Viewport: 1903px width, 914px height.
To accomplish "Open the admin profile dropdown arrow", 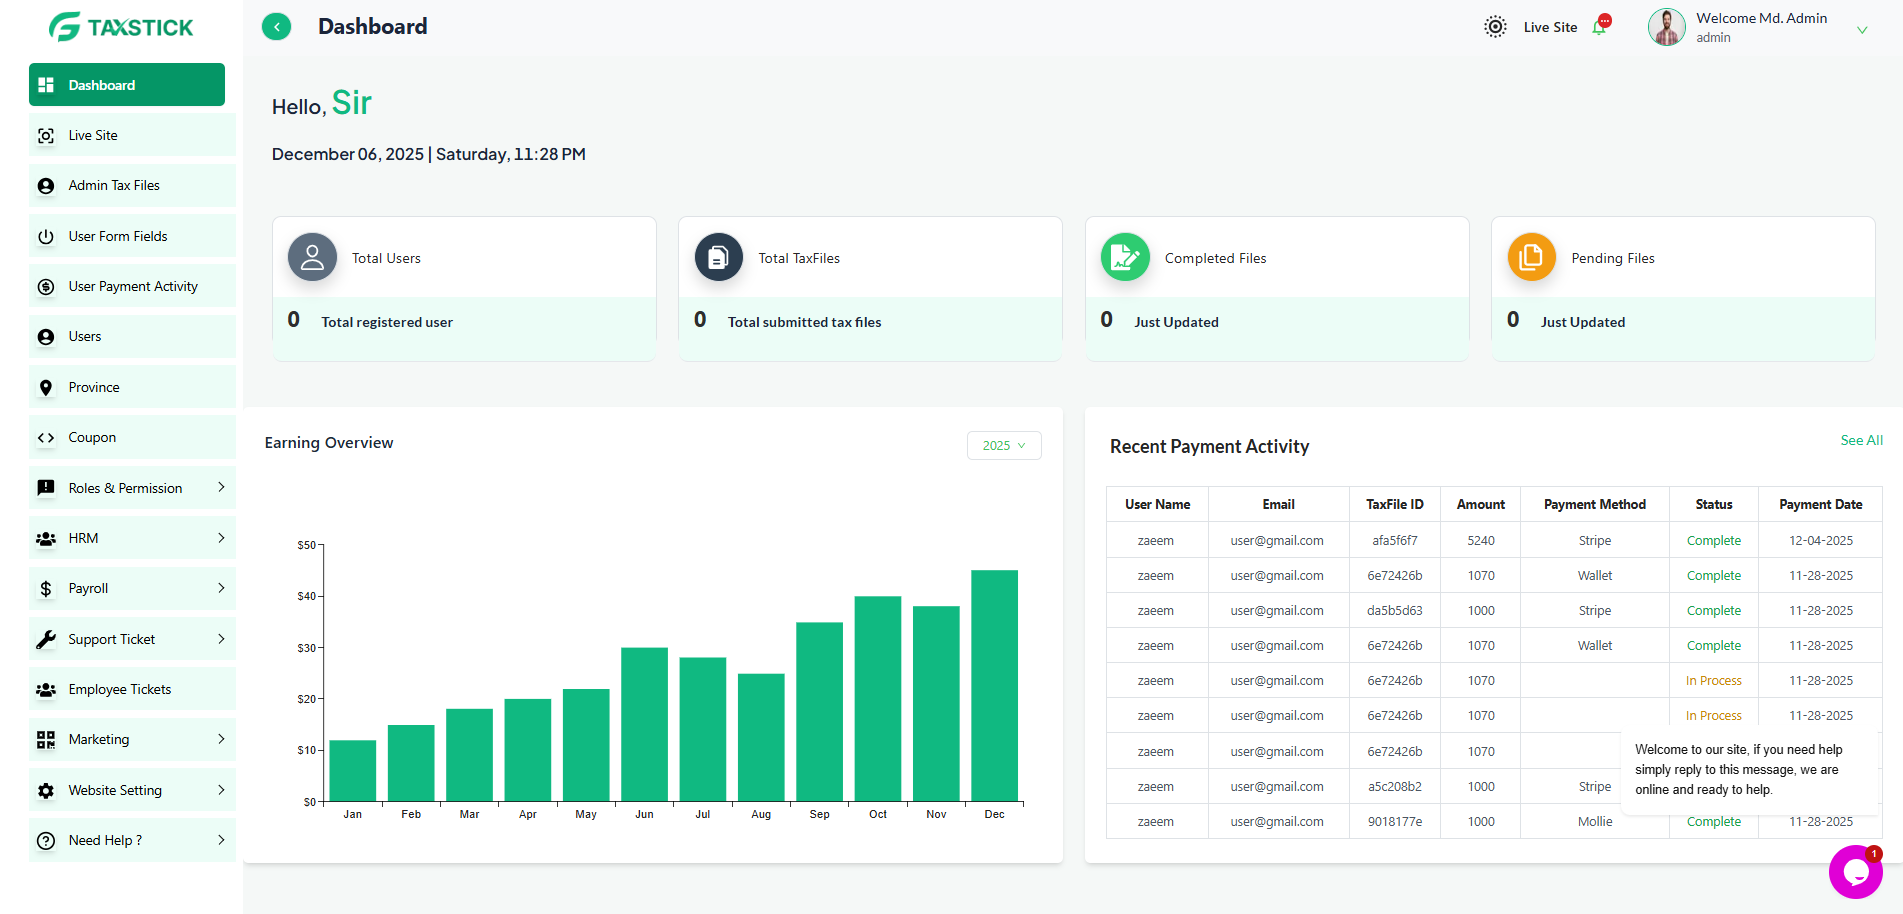I will [1862, 30].
